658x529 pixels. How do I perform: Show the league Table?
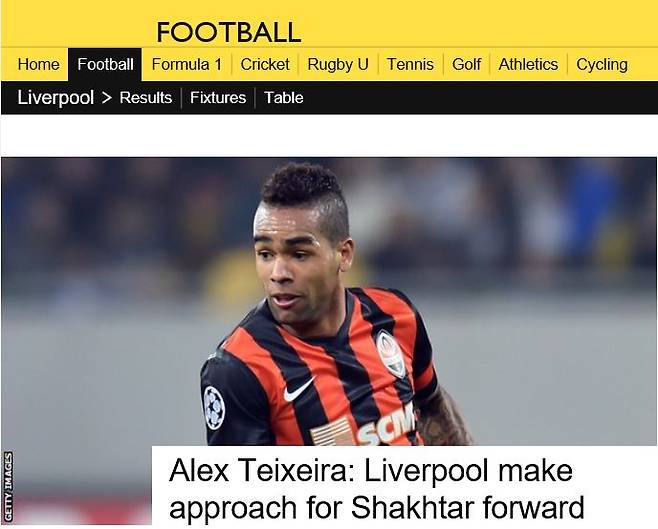(284, 98)
